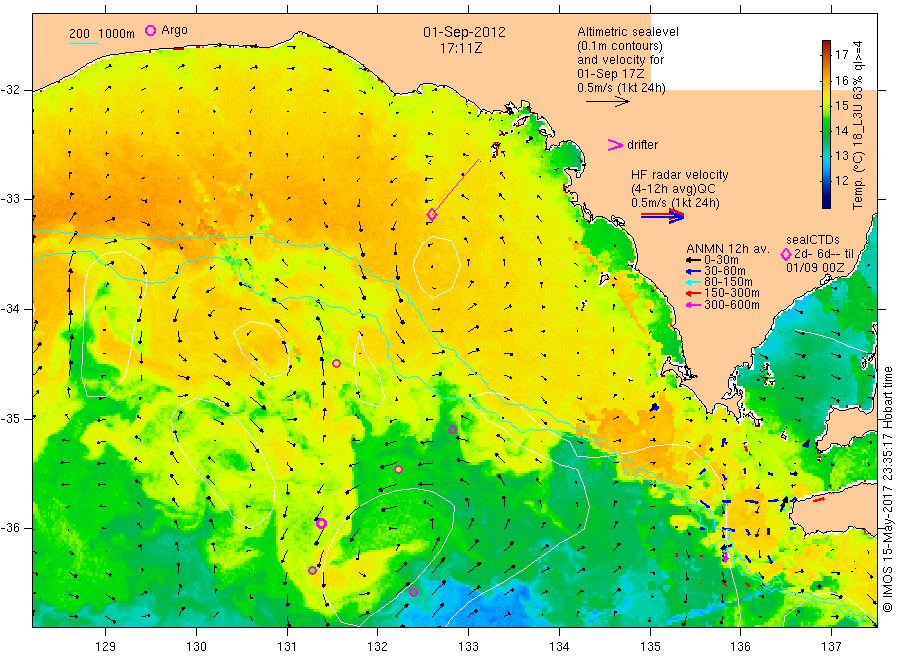The image size is (900, 660).
Task: Click the altimetric velocity black scale arrow
Action: (x=608, y=102)
